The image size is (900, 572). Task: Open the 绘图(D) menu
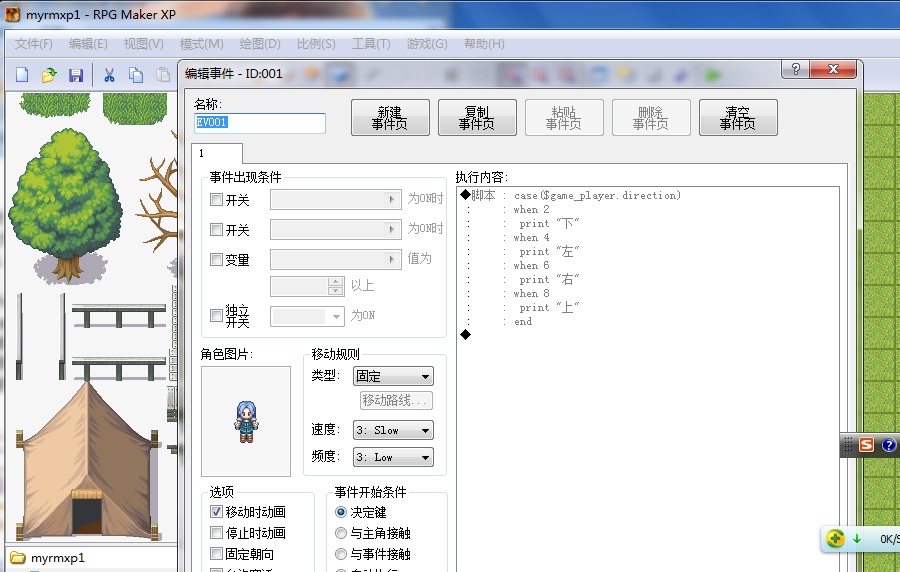point(259,44)
